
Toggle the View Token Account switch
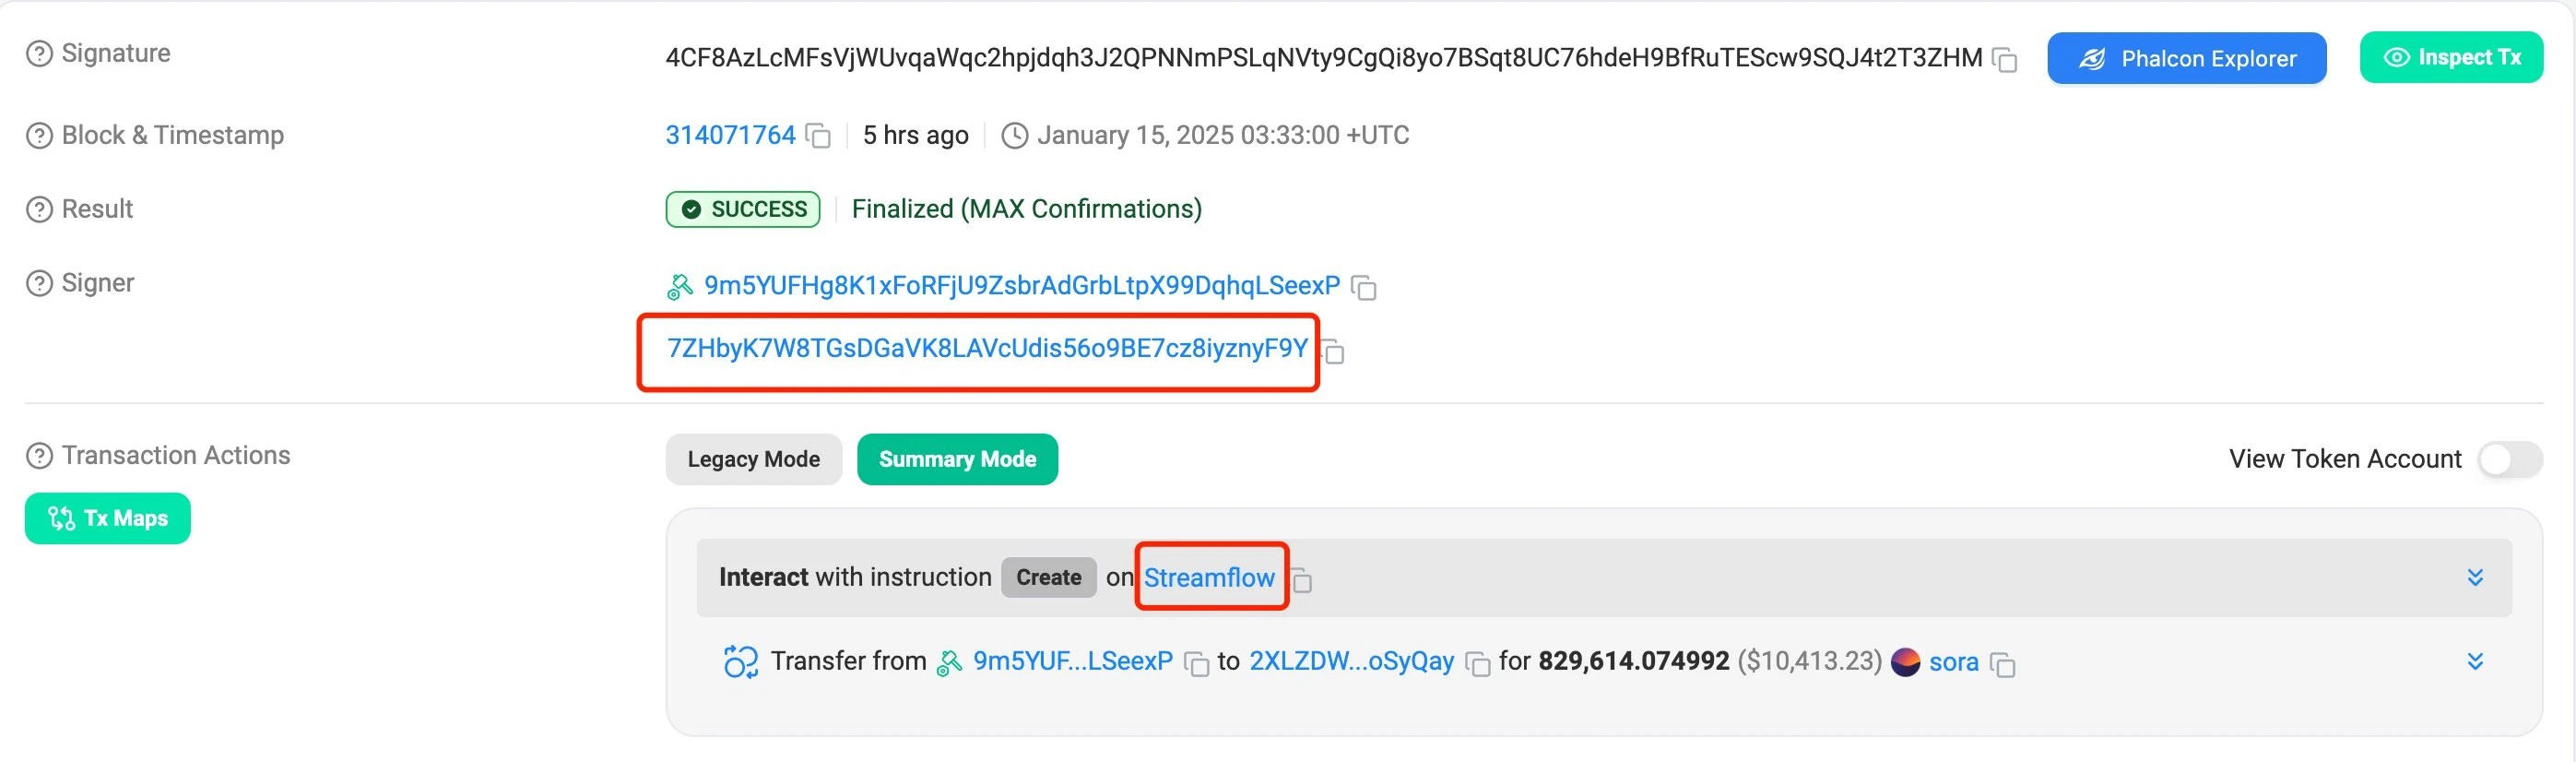coord(2509,460)
